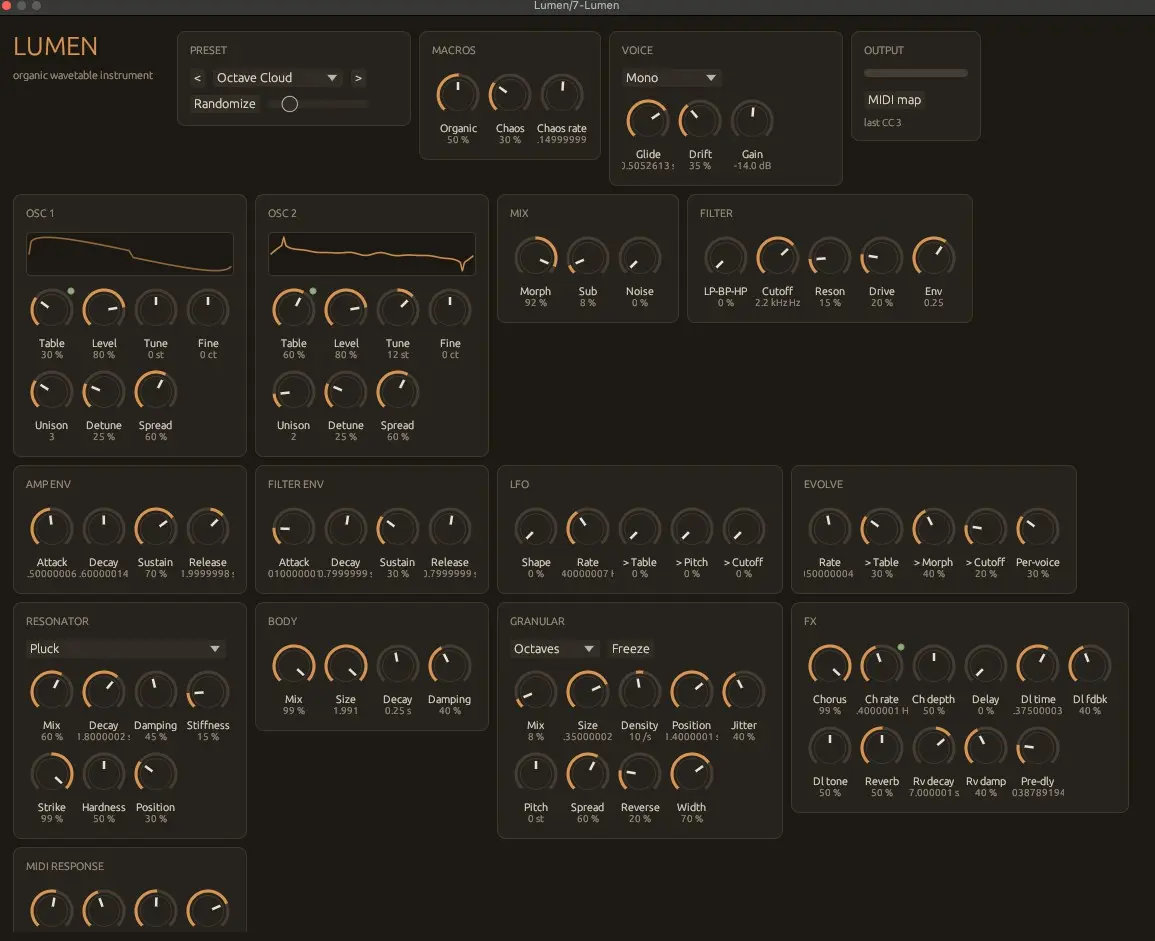
Task: Click the OSC 1 waveform display
Action: [x=130, y=254]
